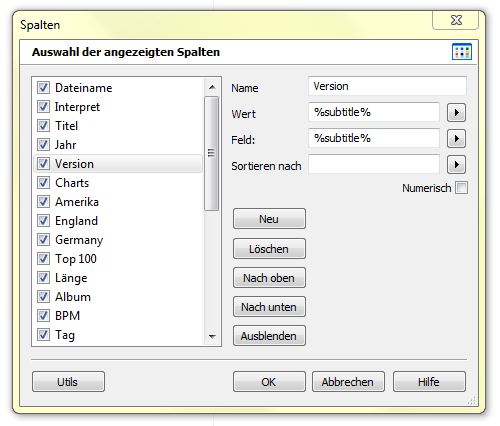
Task: Uncheck the Charts column checkbox
Action: coord(43,183)
